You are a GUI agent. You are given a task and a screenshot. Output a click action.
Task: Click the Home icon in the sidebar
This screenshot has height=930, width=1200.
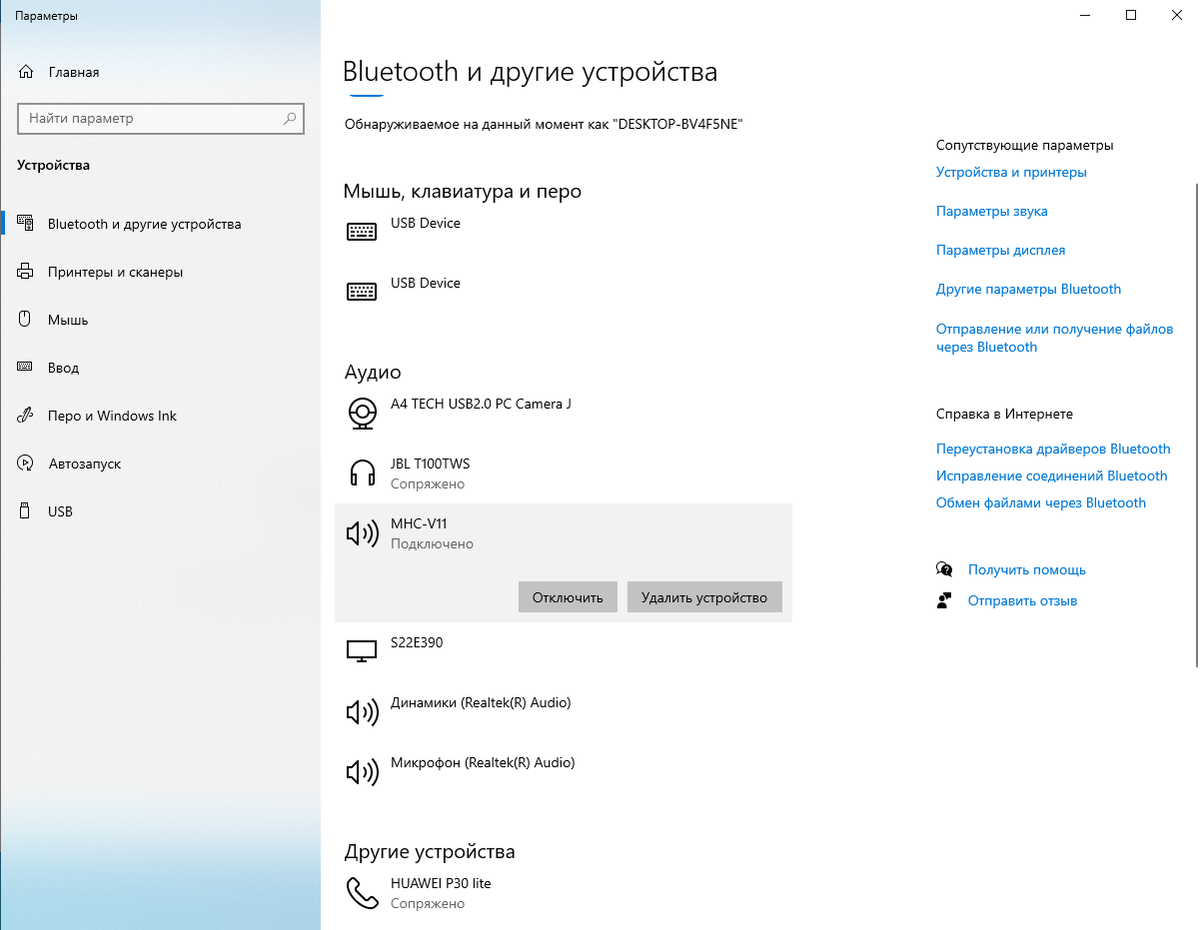pos(26,72)
